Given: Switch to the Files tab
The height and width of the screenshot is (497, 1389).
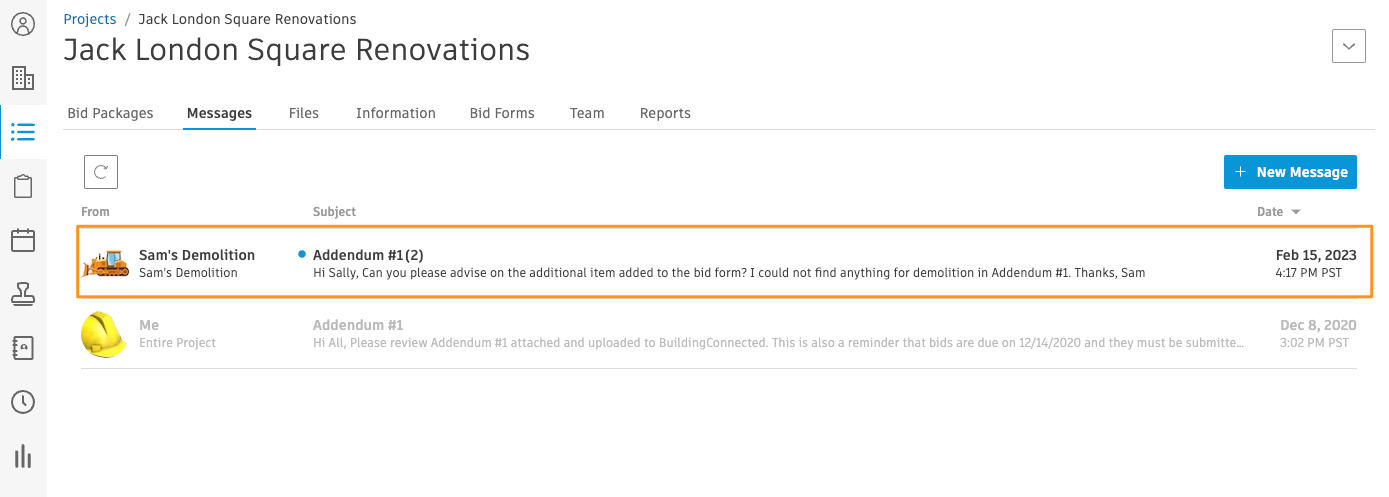Looking at the screenshot, I should click(x=304, y=113).
